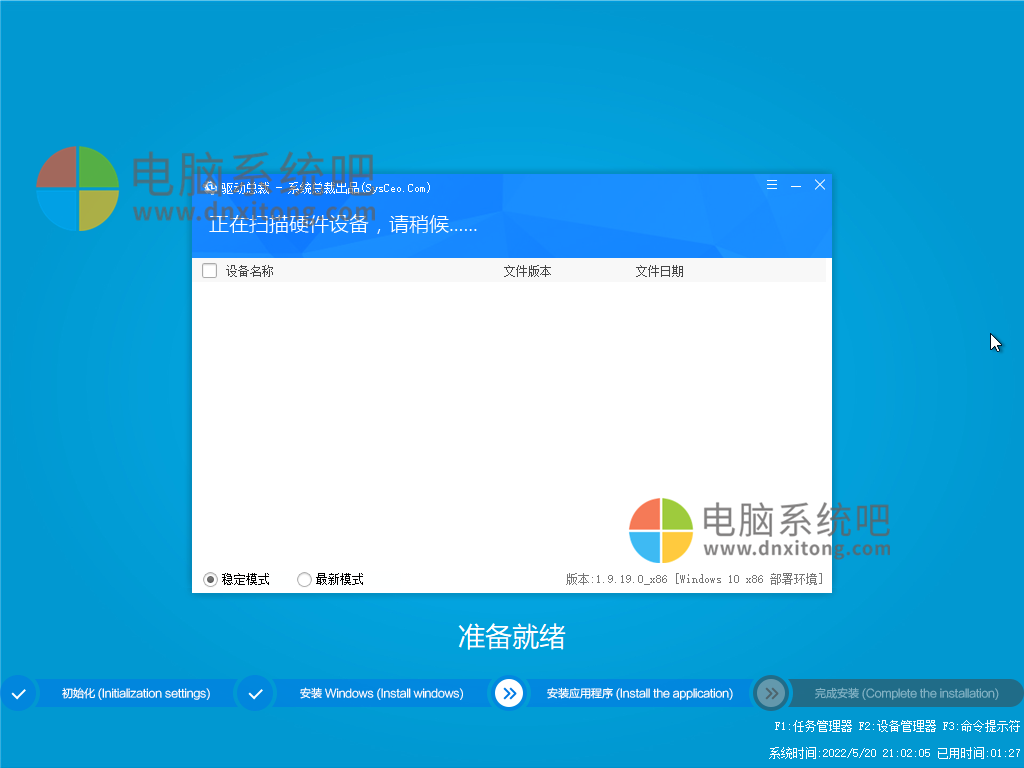Click the 设备名称 column header
1024x768 pixels.
click(250, 271)
